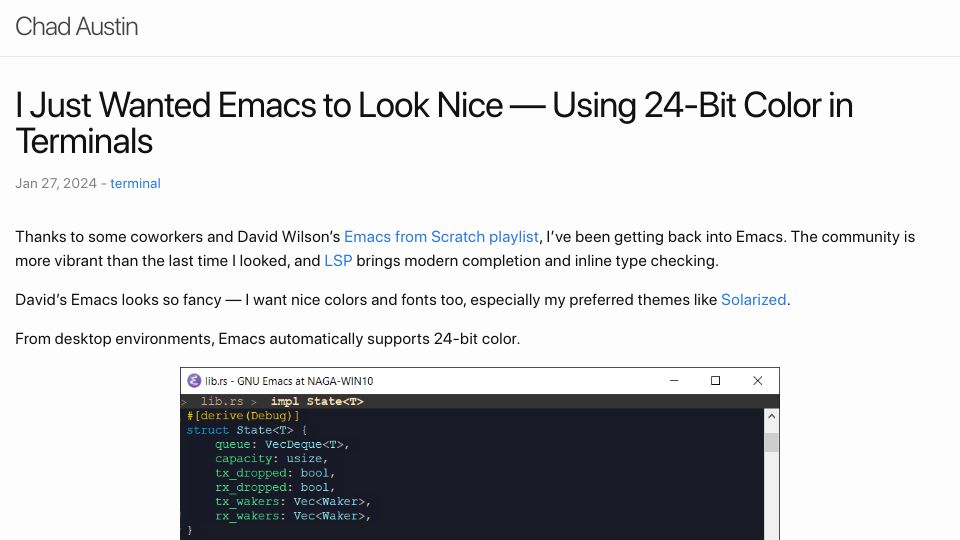
Task: Minimize the Emacs screenshot window
Action: click(674, 381)
